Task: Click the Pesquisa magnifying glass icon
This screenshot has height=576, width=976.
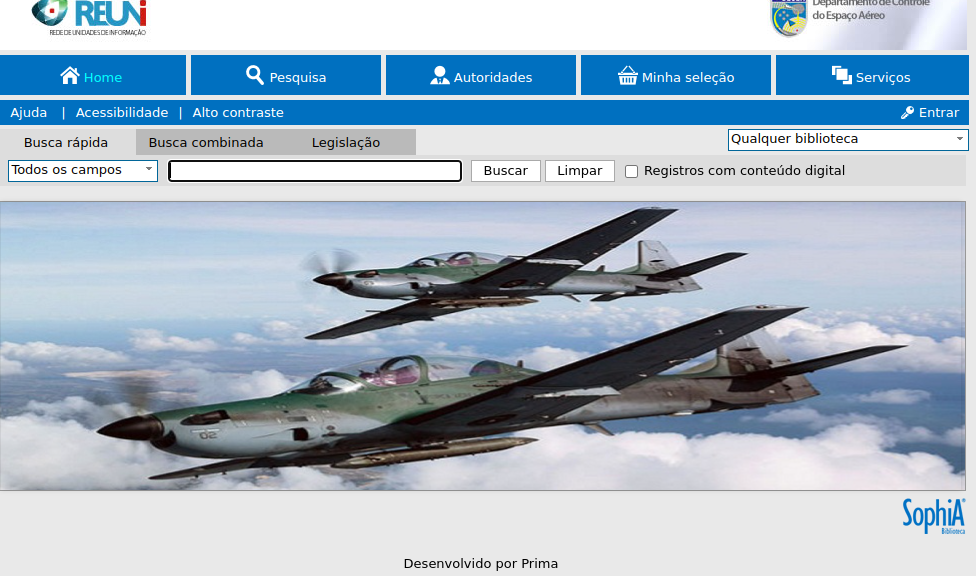Action: pos(255,75)
